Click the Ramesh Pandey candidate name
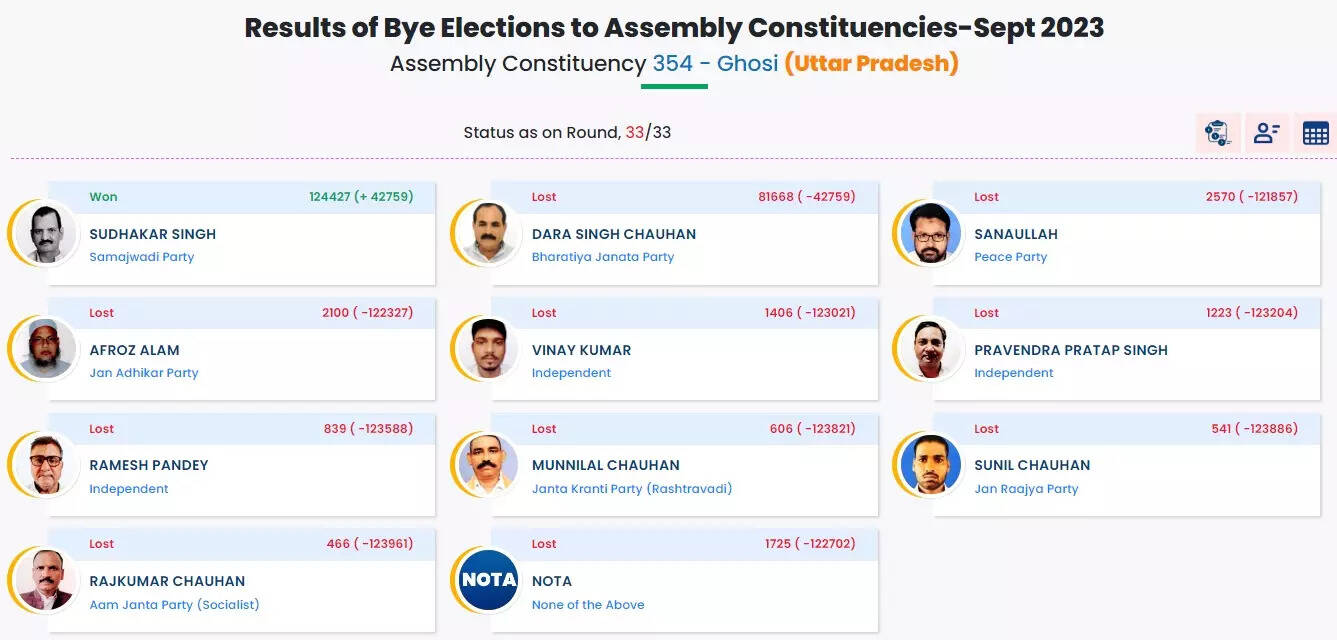 click(149, 465)
